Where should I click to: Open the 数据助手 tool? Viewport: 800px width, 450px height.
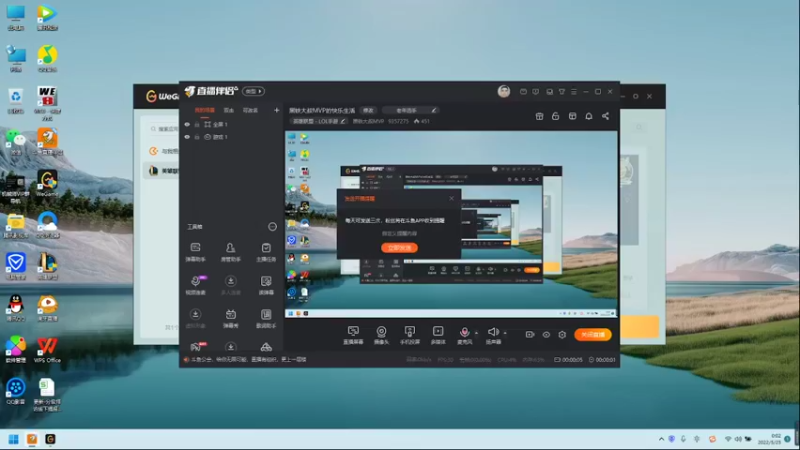[x=266, y=318]
